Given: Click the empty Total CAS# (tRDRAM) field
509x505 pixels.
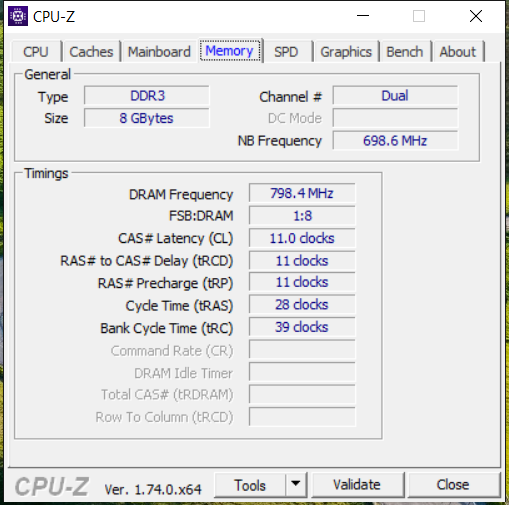Looking at the screenshot, I should pyautogui.click(x=302, y=394).
